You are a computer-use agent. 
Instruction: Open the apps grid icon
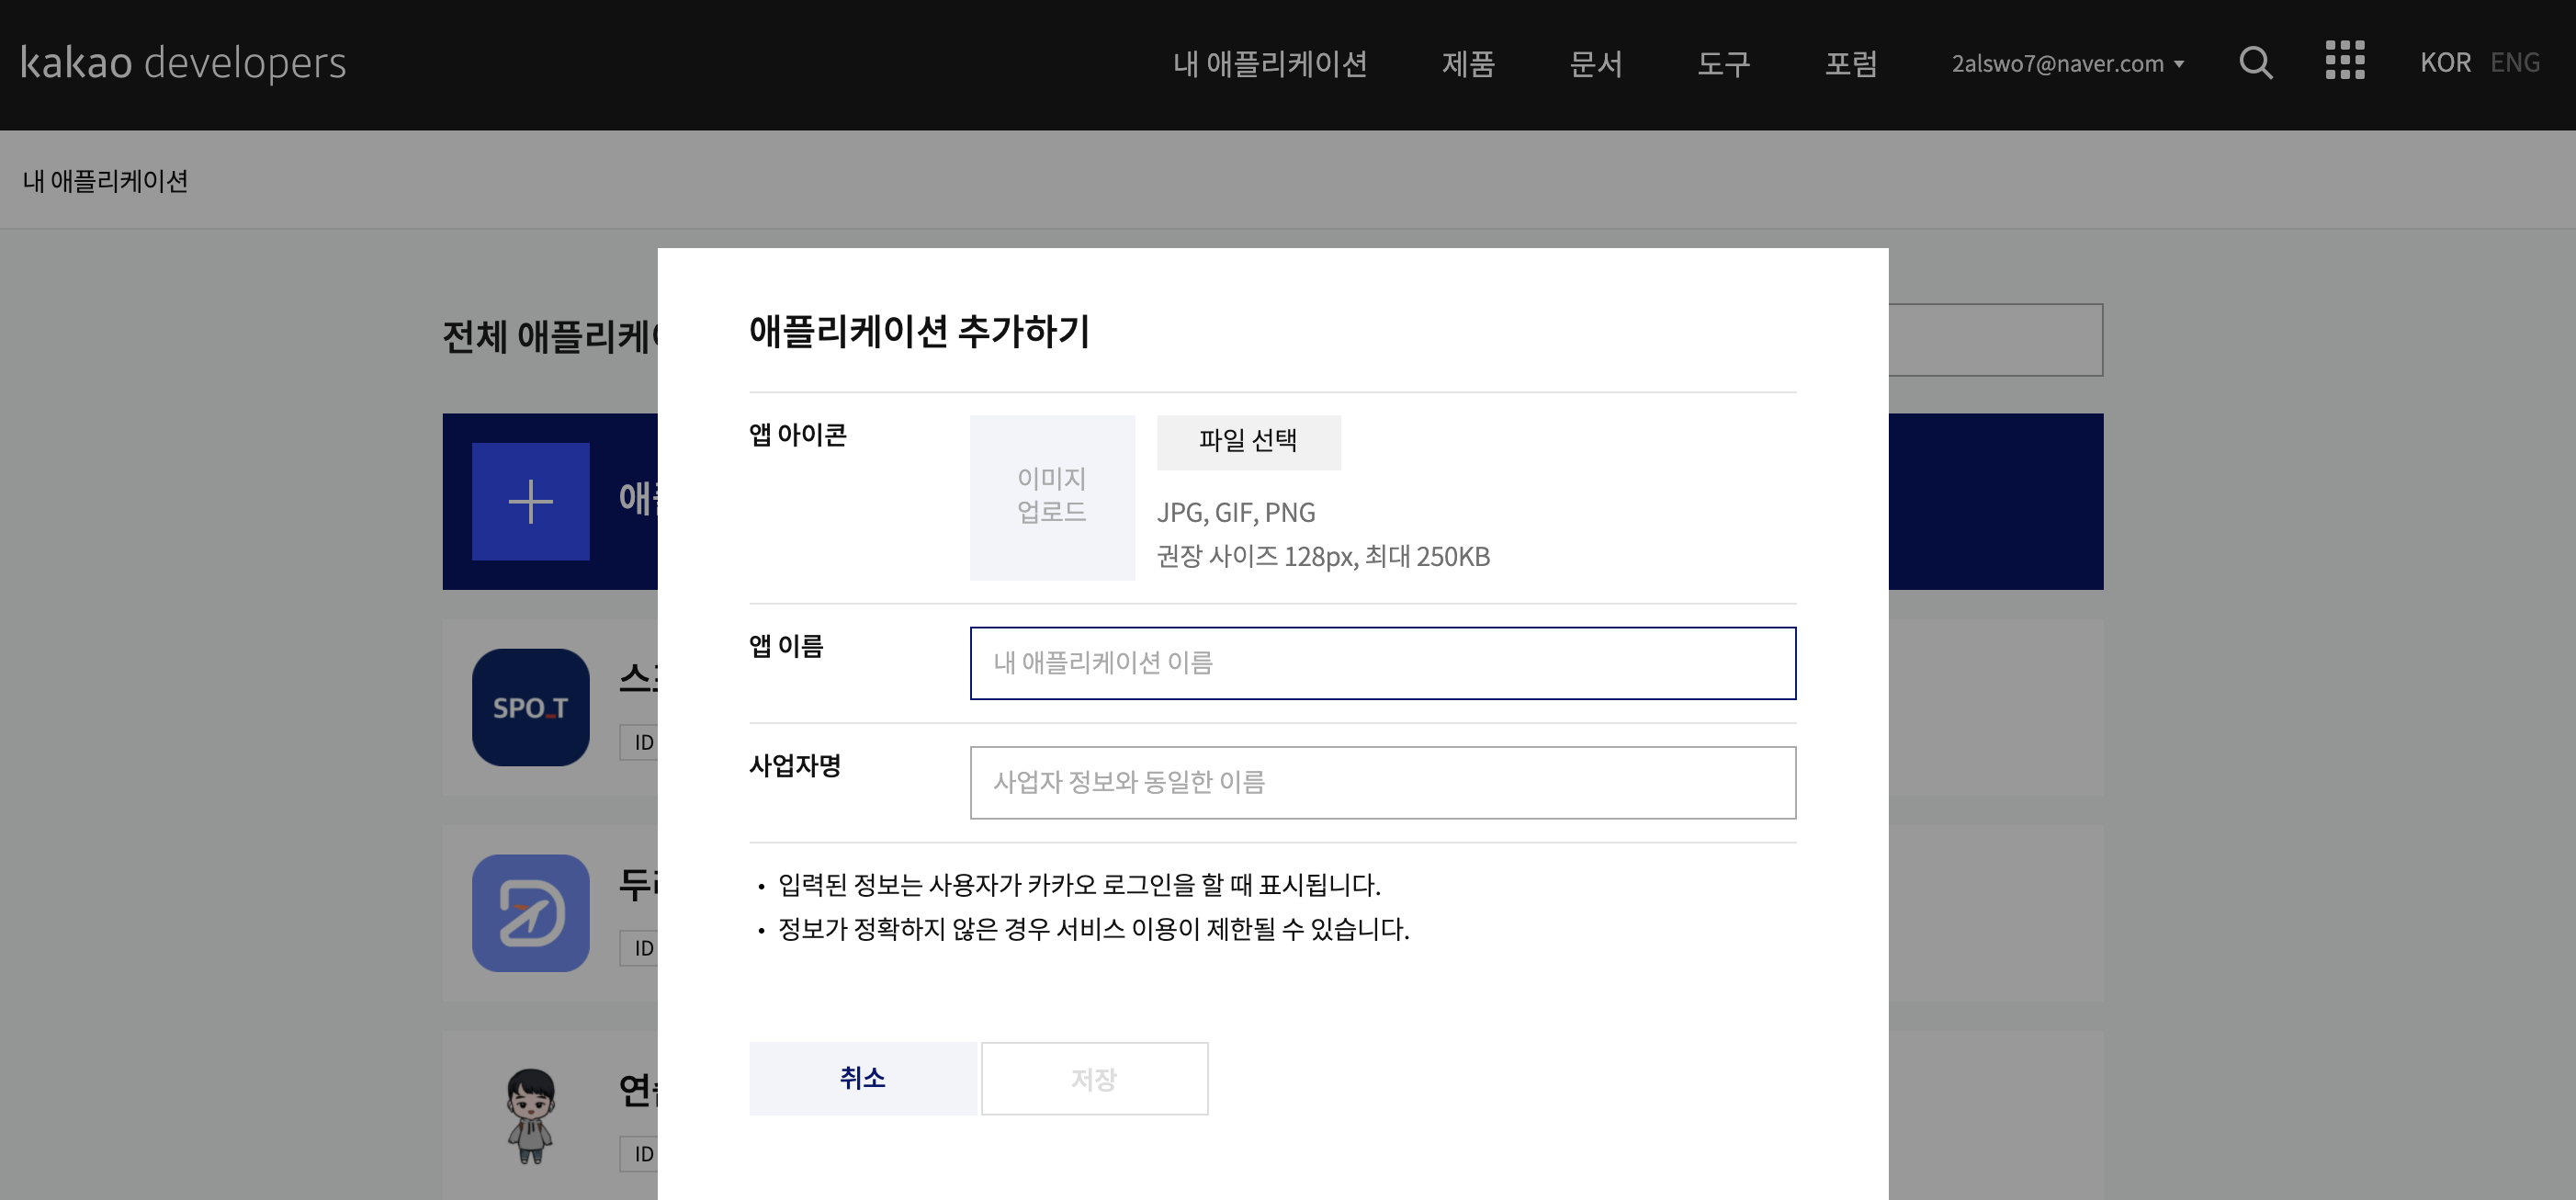pos(2344,61)
